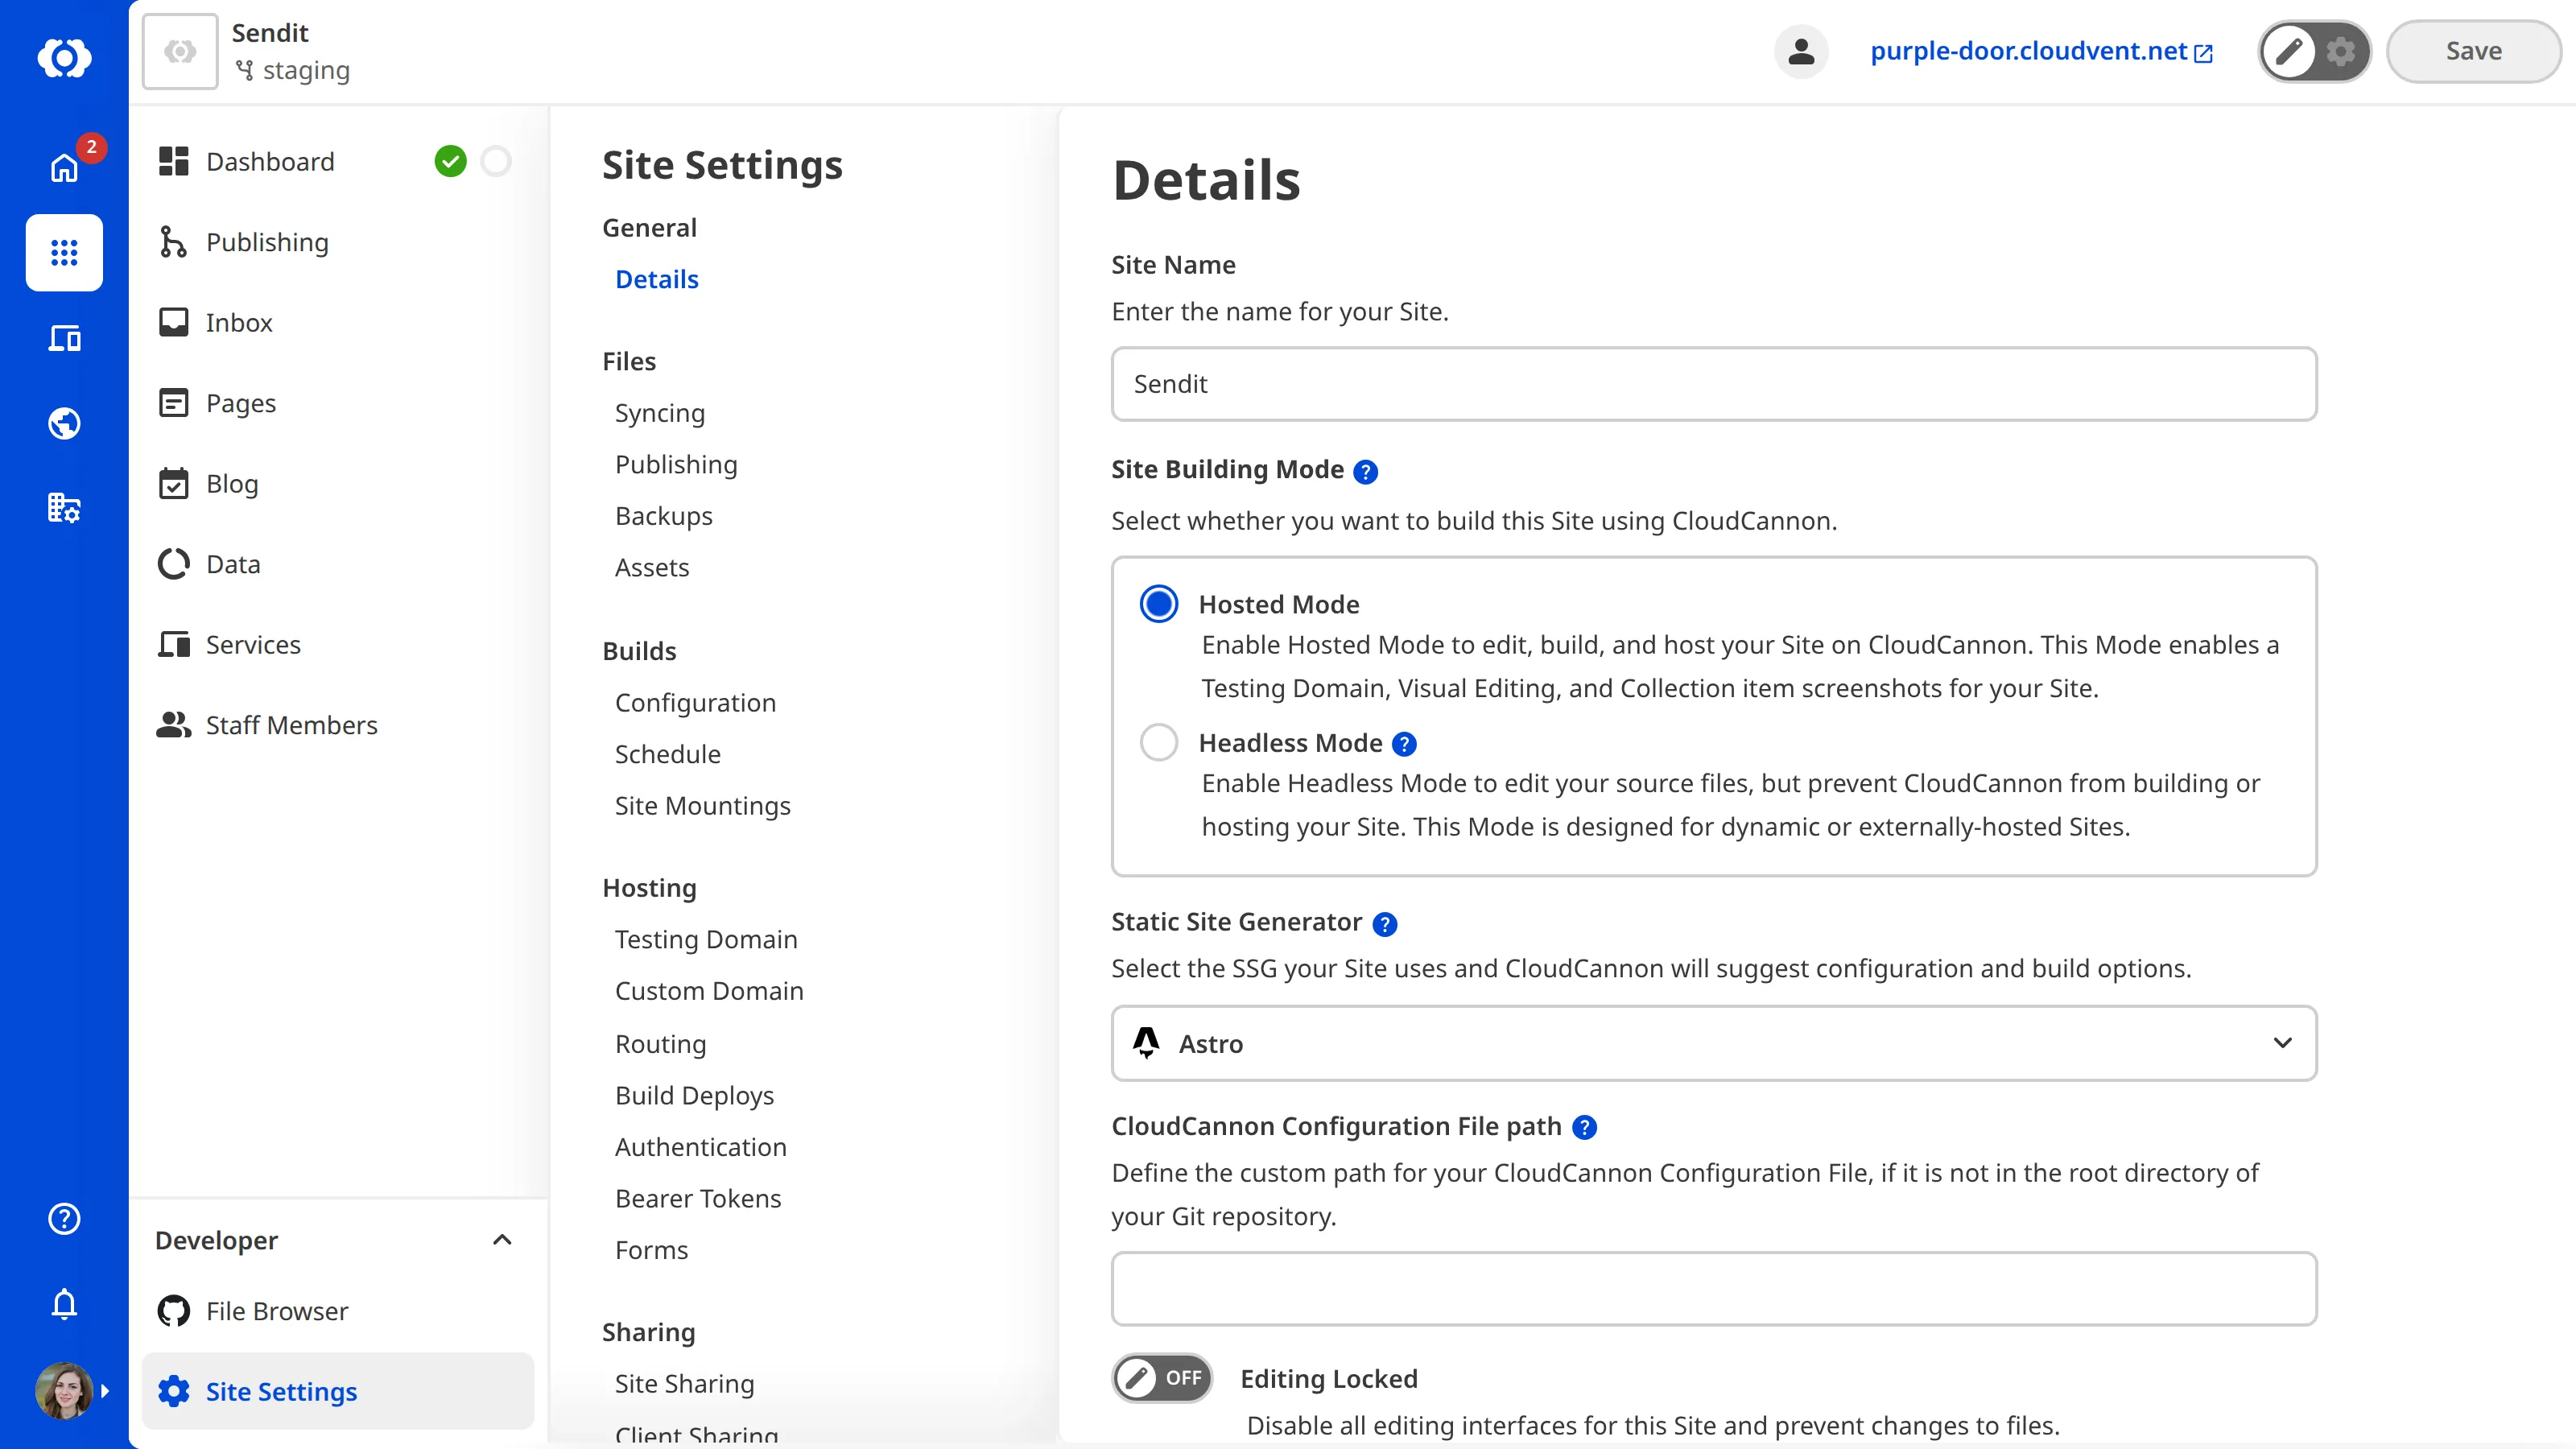The image size is (2576, 1449).
Task: Click the account person icon in header
Action: coord(1801,51)
